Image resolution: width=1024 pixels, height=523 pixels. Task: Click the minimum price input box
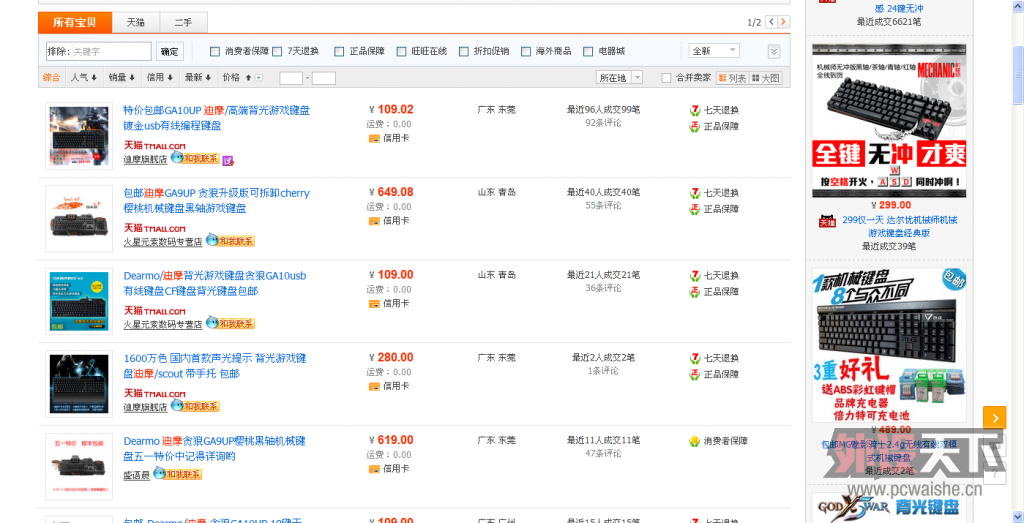click(291, 78)
